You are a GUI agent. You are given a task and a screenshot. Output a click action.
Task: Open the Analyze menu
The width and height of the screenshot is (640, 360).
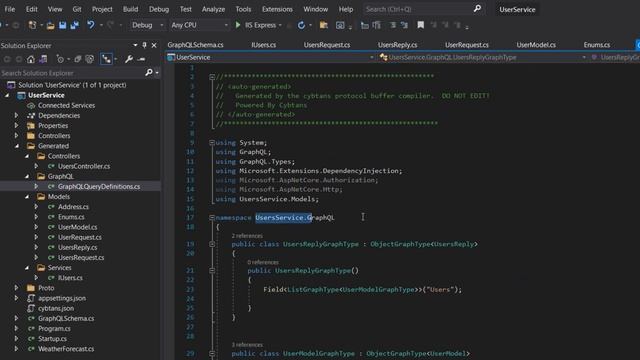(x=213, y=9)
